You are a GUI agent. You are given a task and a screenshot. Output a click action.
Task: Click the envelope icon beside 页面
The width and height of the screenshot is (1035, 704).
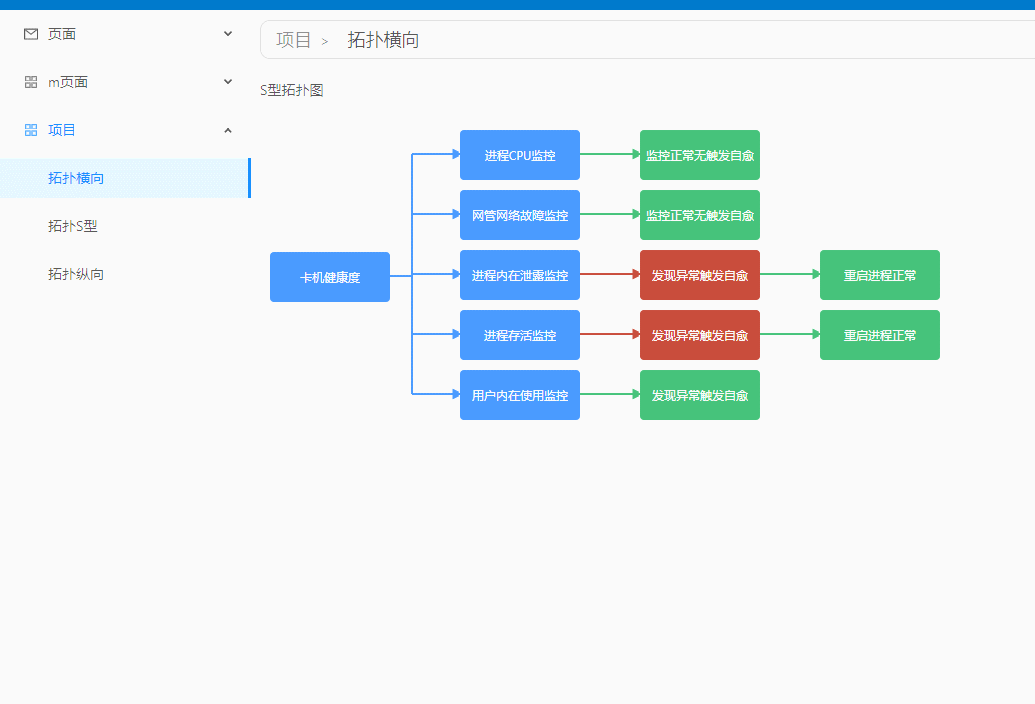pos(29,33)
